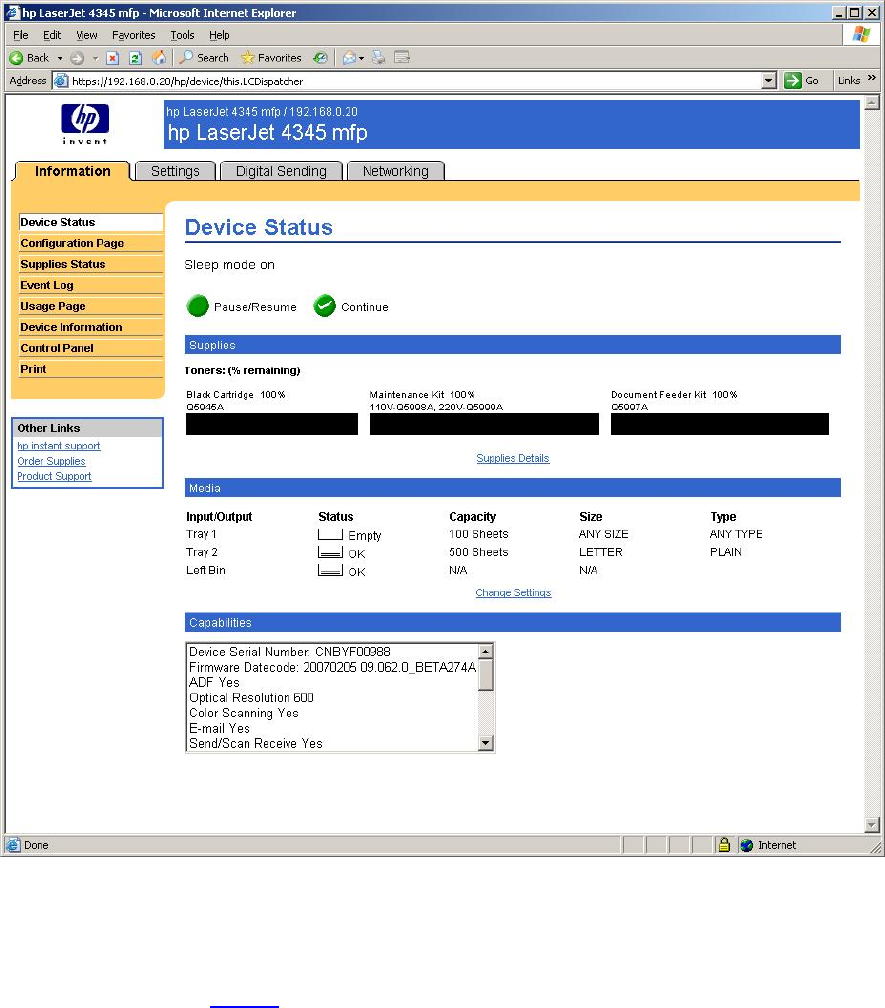Screen dimensions: 885x1008
Task: Open the Back history dropdown arrow
Action: pos(60,58)
